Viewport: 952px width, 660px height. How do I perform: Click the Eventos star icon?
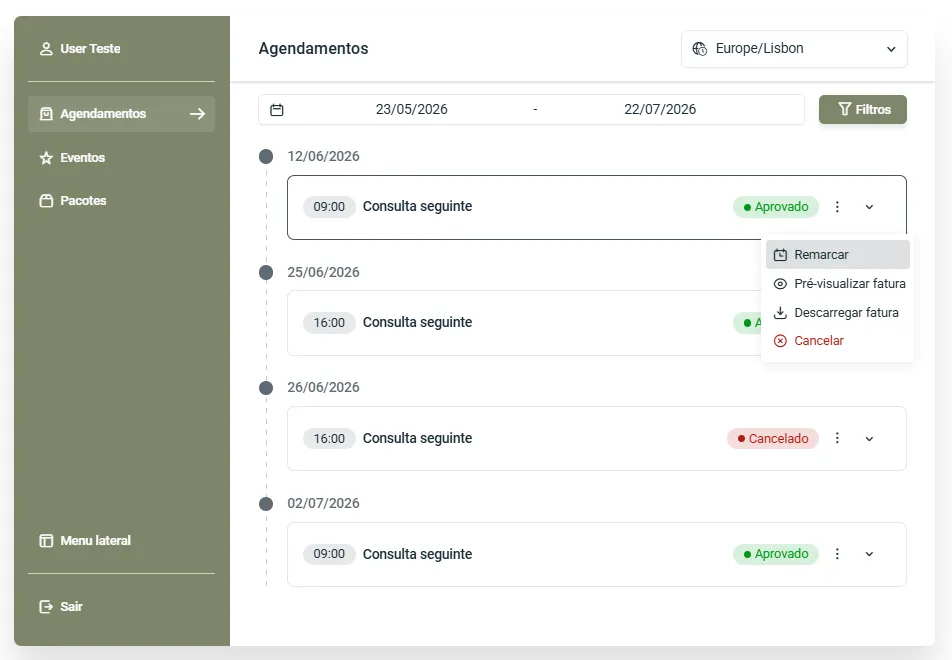[46, 158]
